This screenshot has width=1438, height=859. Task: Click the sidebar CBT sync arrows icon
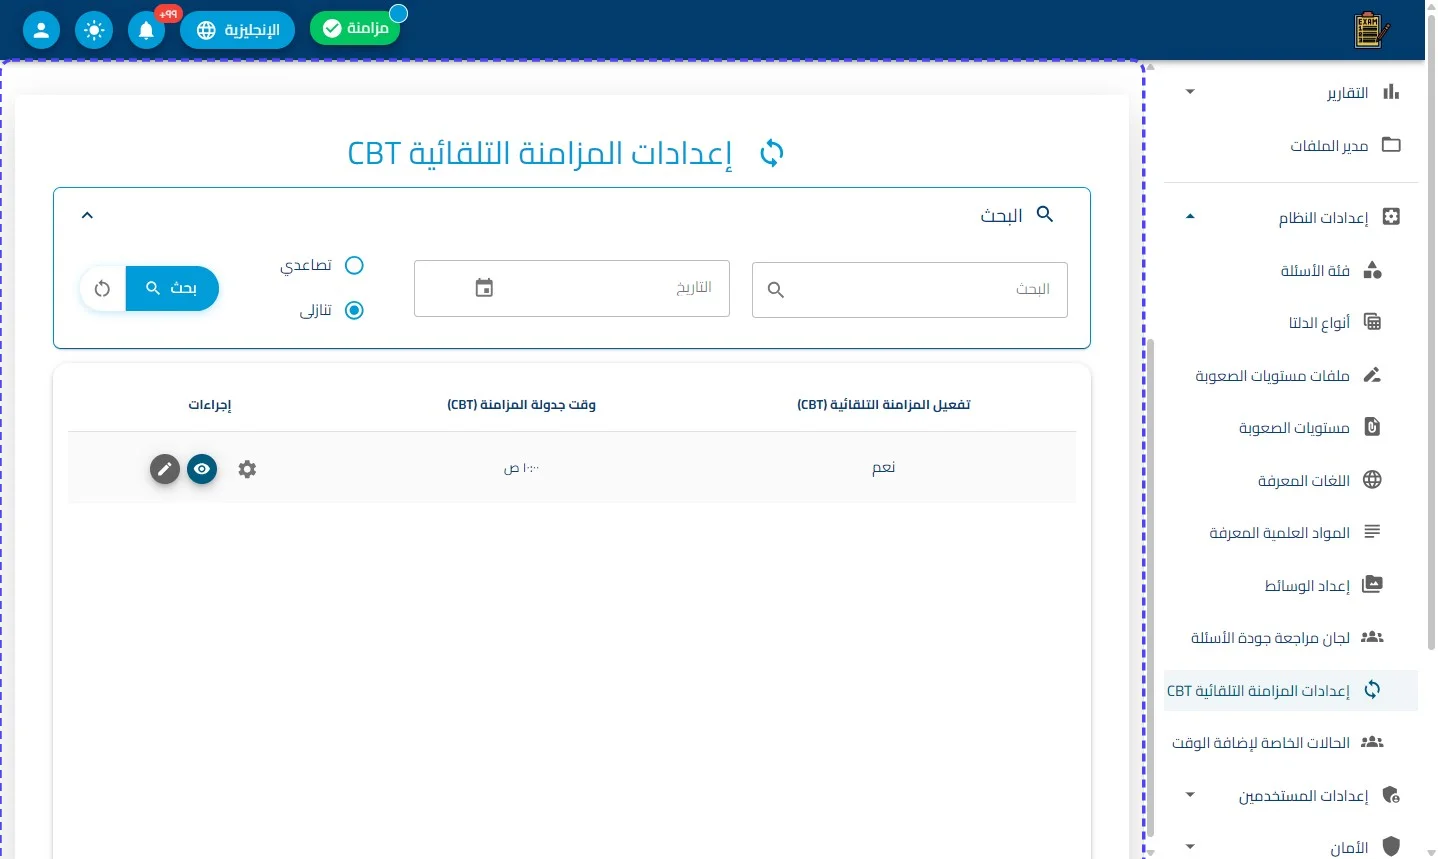[x=1372, y=690]
